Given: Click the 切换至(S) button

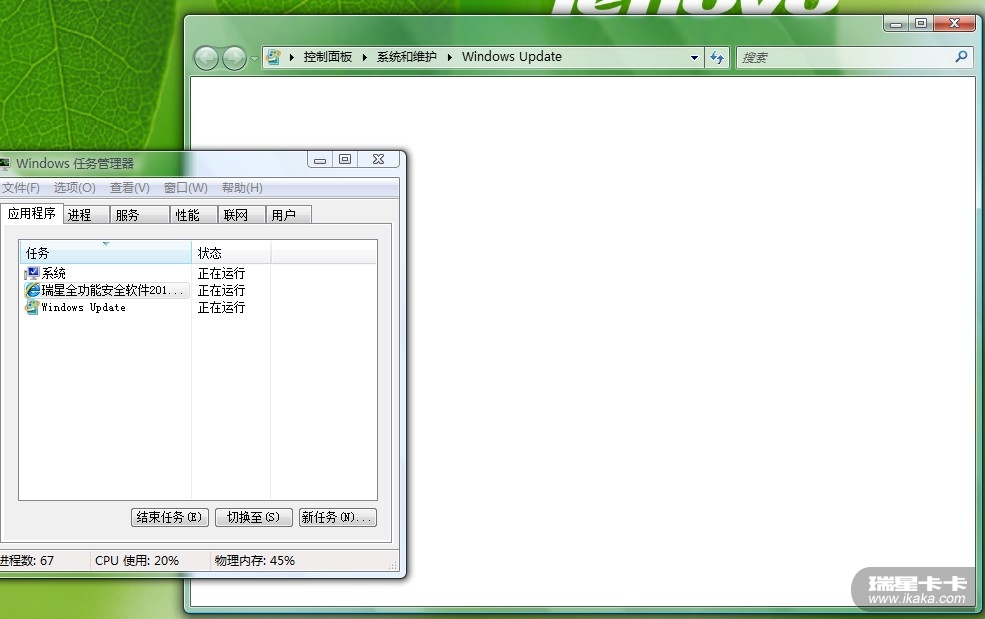Looking at the screenshot, I should [254, 517].
